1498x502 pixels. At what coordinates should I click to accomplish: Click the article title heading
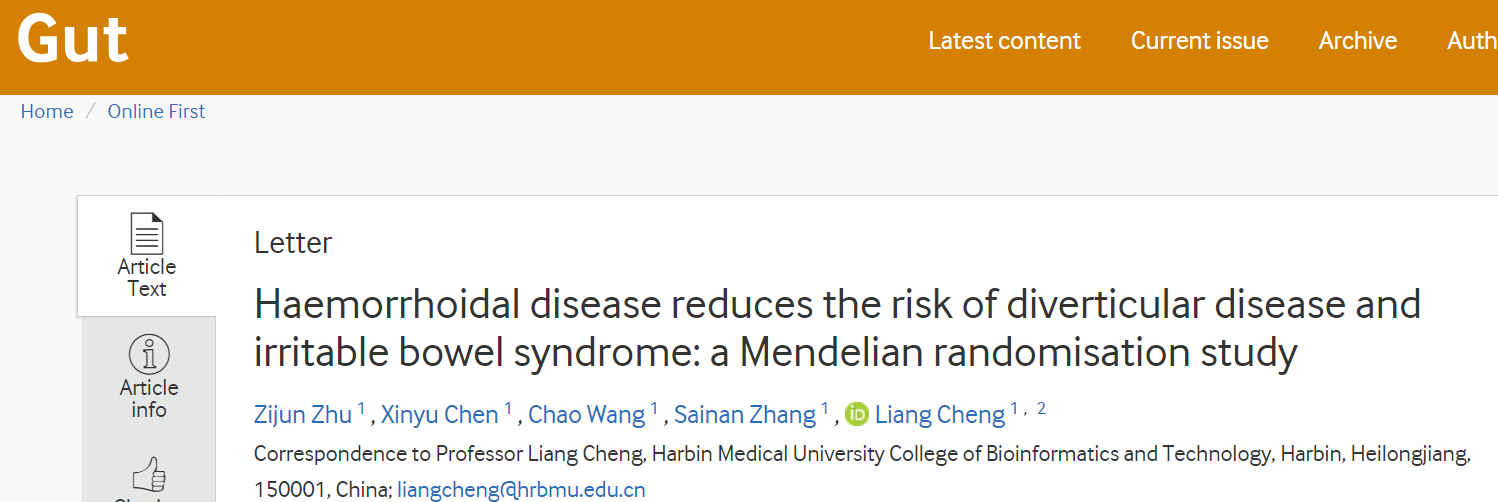pos(837,328)
